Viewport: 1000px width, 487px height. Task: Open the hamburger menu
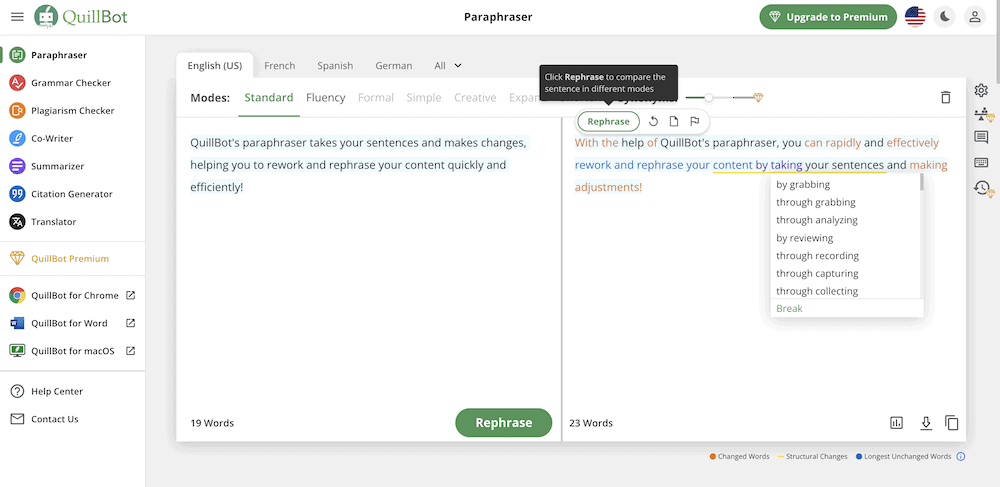pos(17,17)
